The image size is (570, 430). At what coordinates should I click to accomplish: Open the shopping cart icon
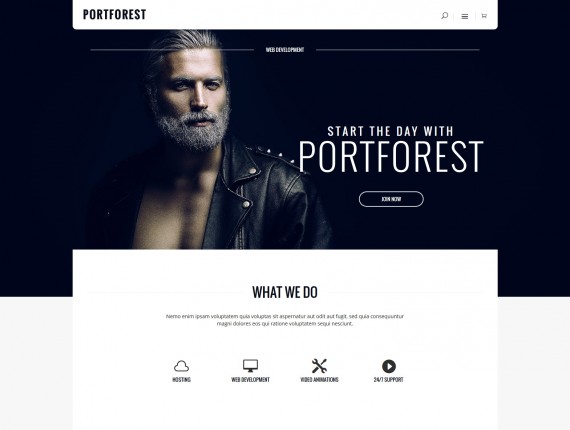tap(484, 16)
